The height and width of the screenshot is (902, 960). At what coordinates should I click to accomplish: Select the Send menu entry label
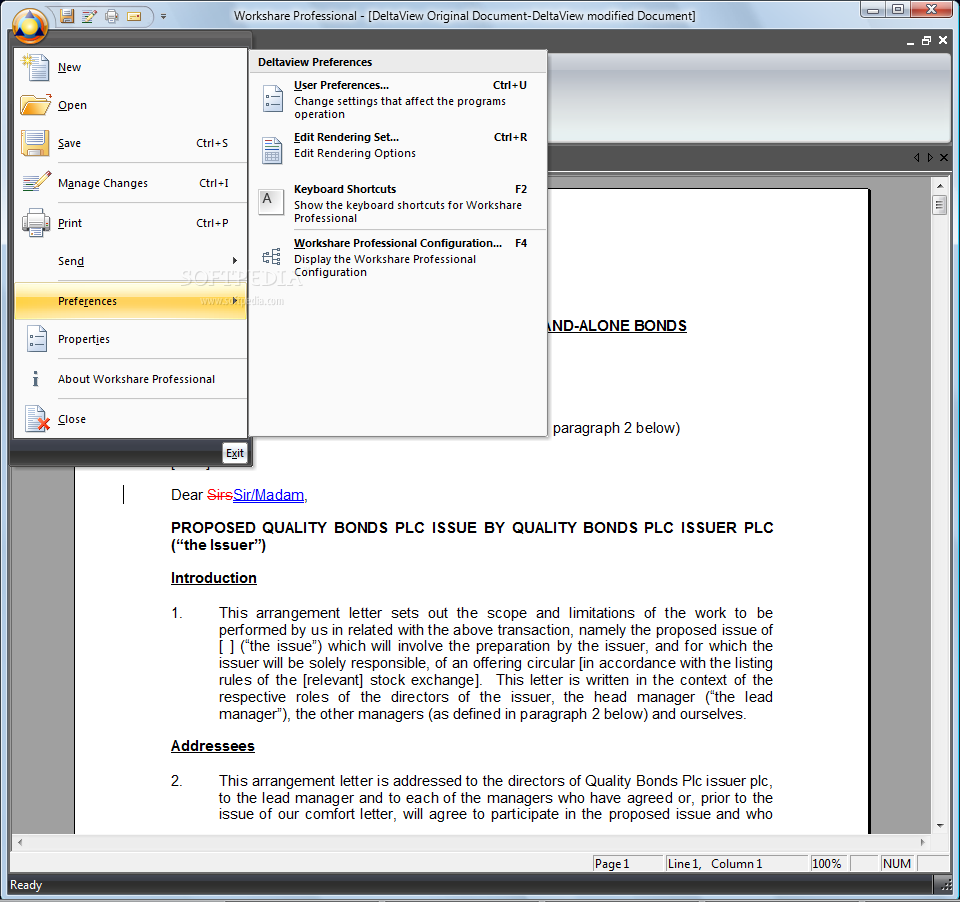point(71,261)
